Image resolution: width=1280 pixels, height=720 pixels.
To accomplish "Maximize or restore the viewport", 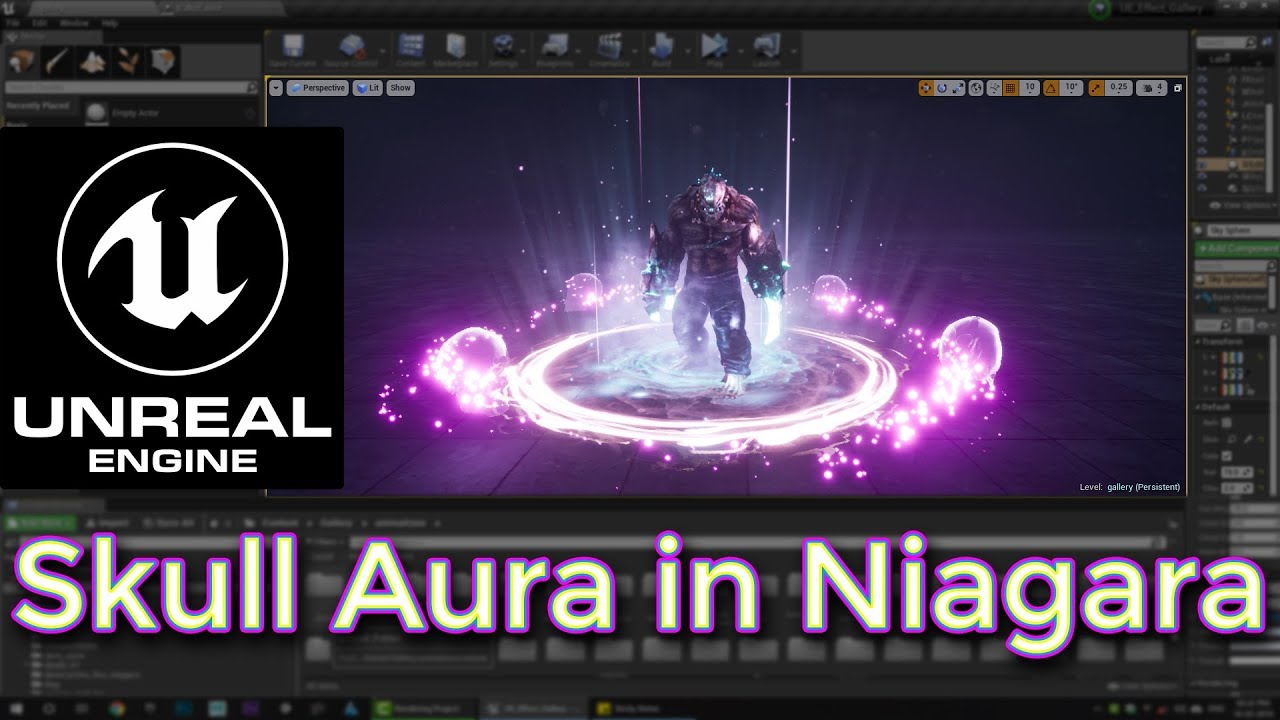I will pos(1178,88).
